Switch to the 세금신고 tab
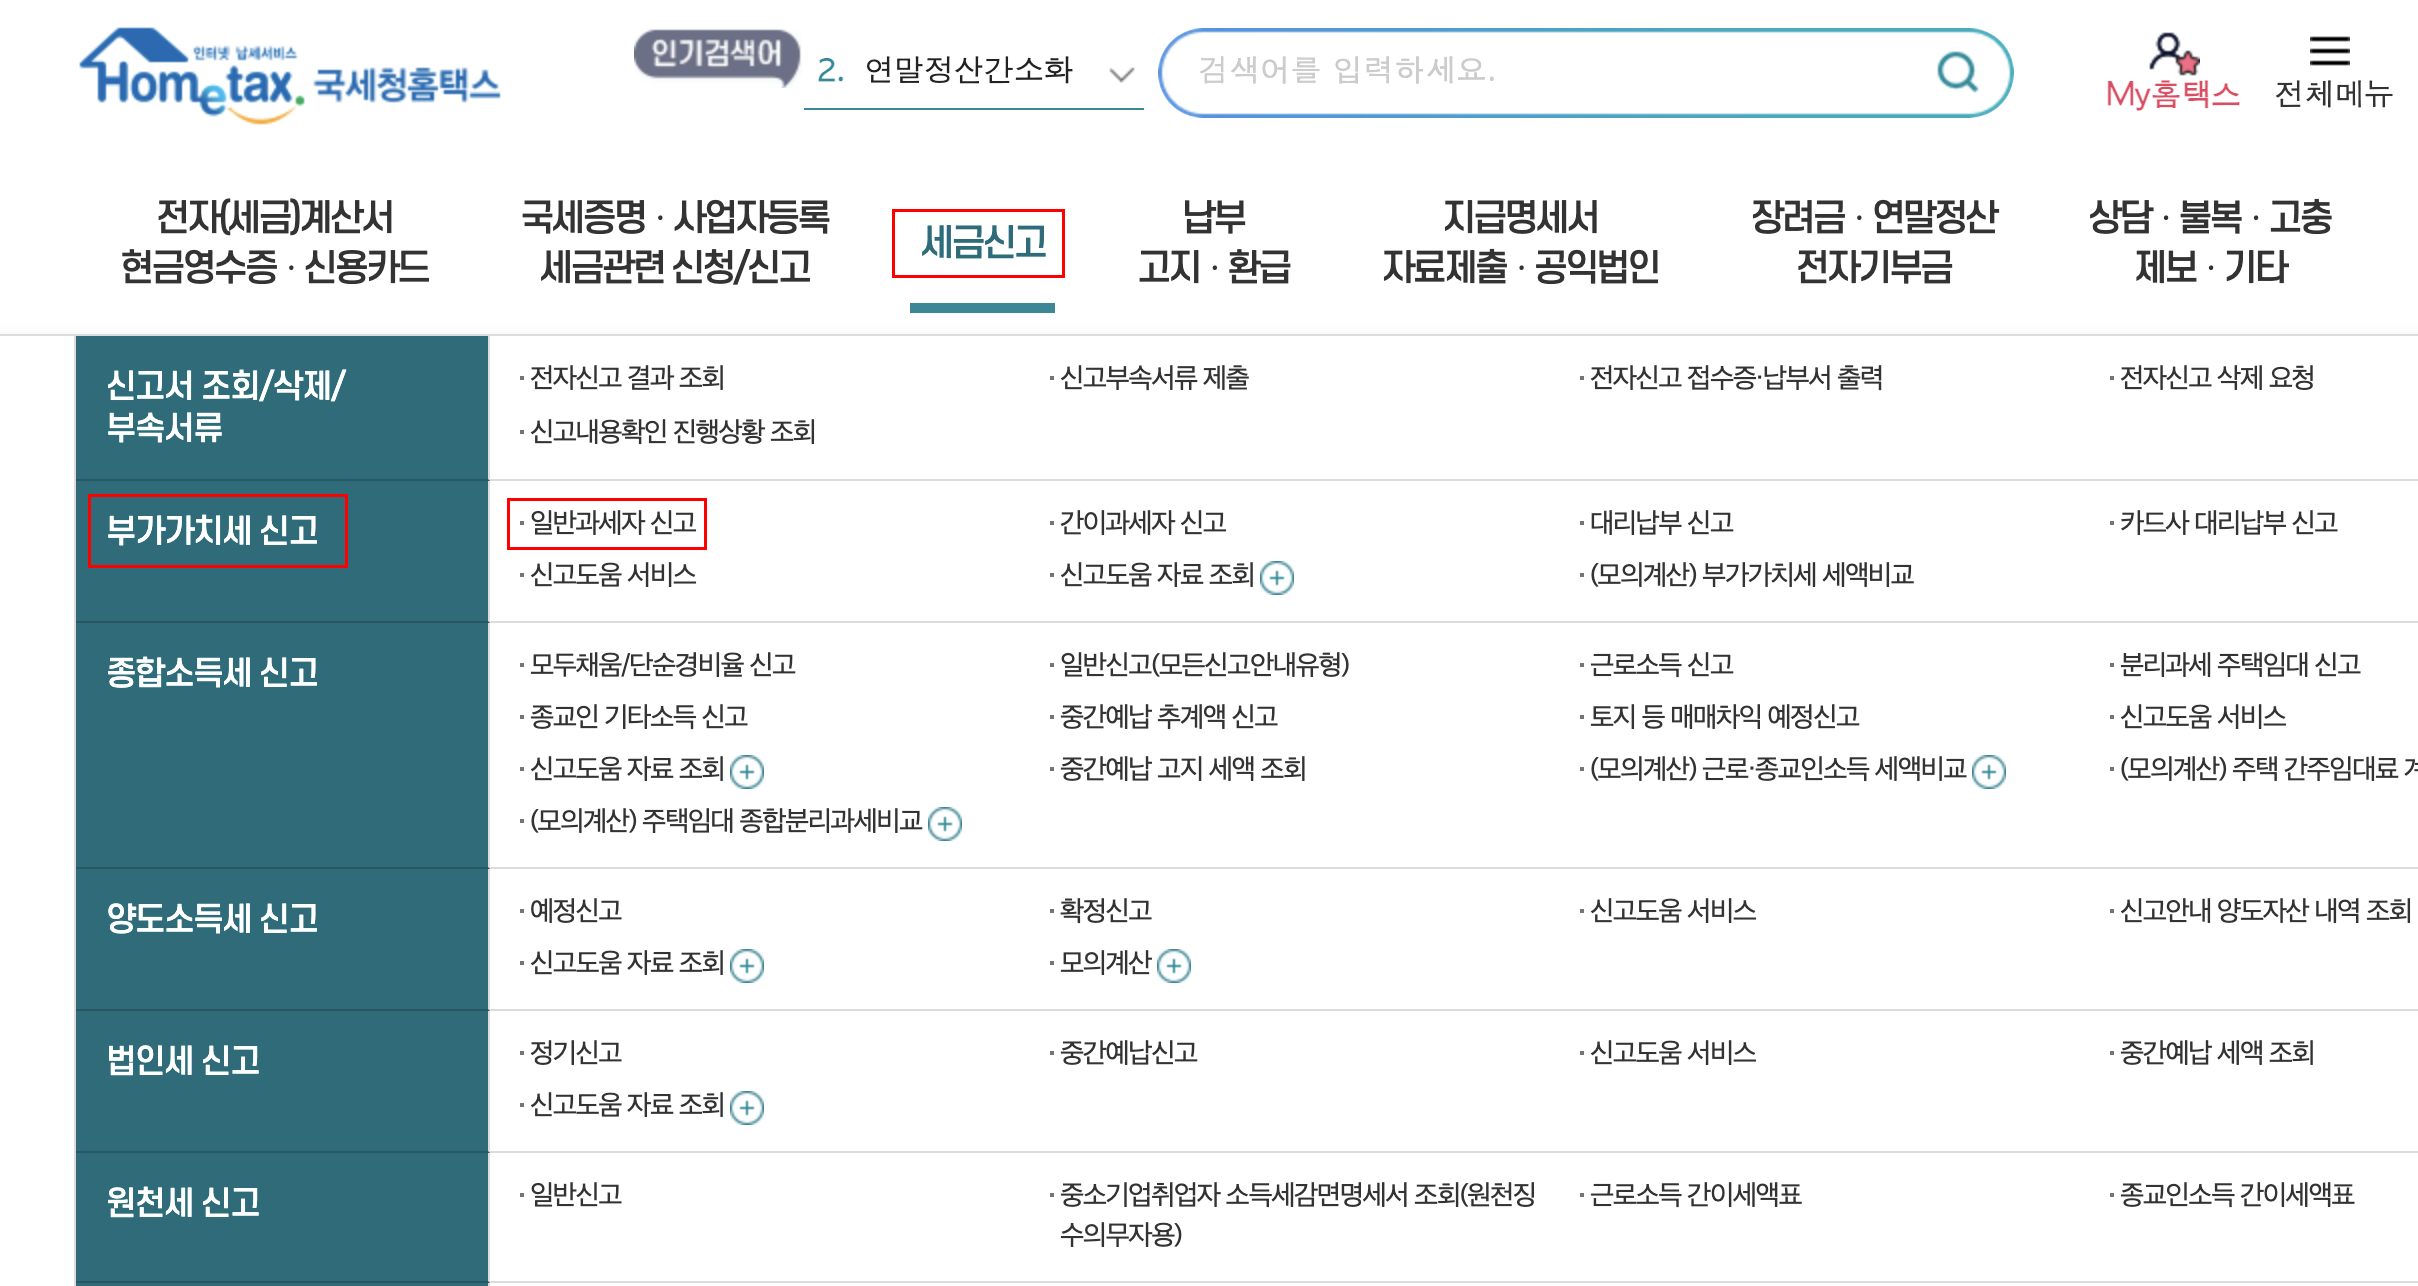2418x1286 pixels. 981,241
